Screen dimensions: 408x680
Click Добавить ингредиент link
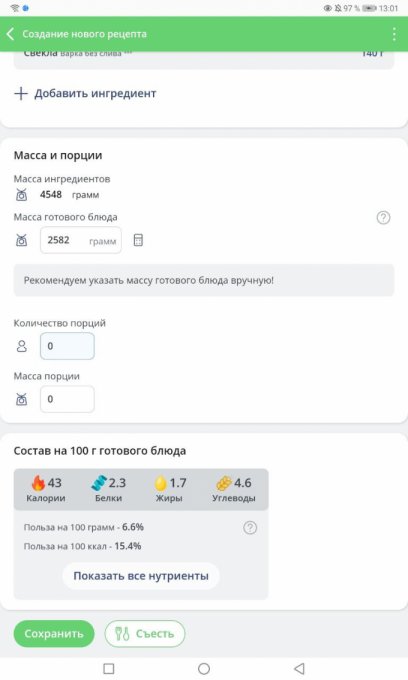(x=95, y=93)
